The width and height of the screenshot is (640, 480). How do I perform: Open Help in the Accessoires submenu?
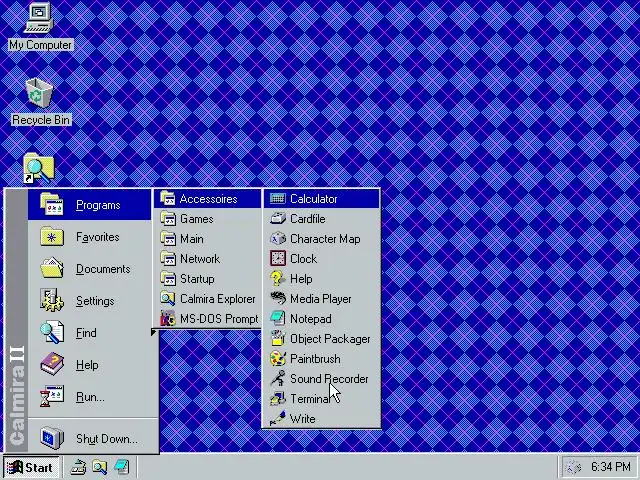click(321, 279)
